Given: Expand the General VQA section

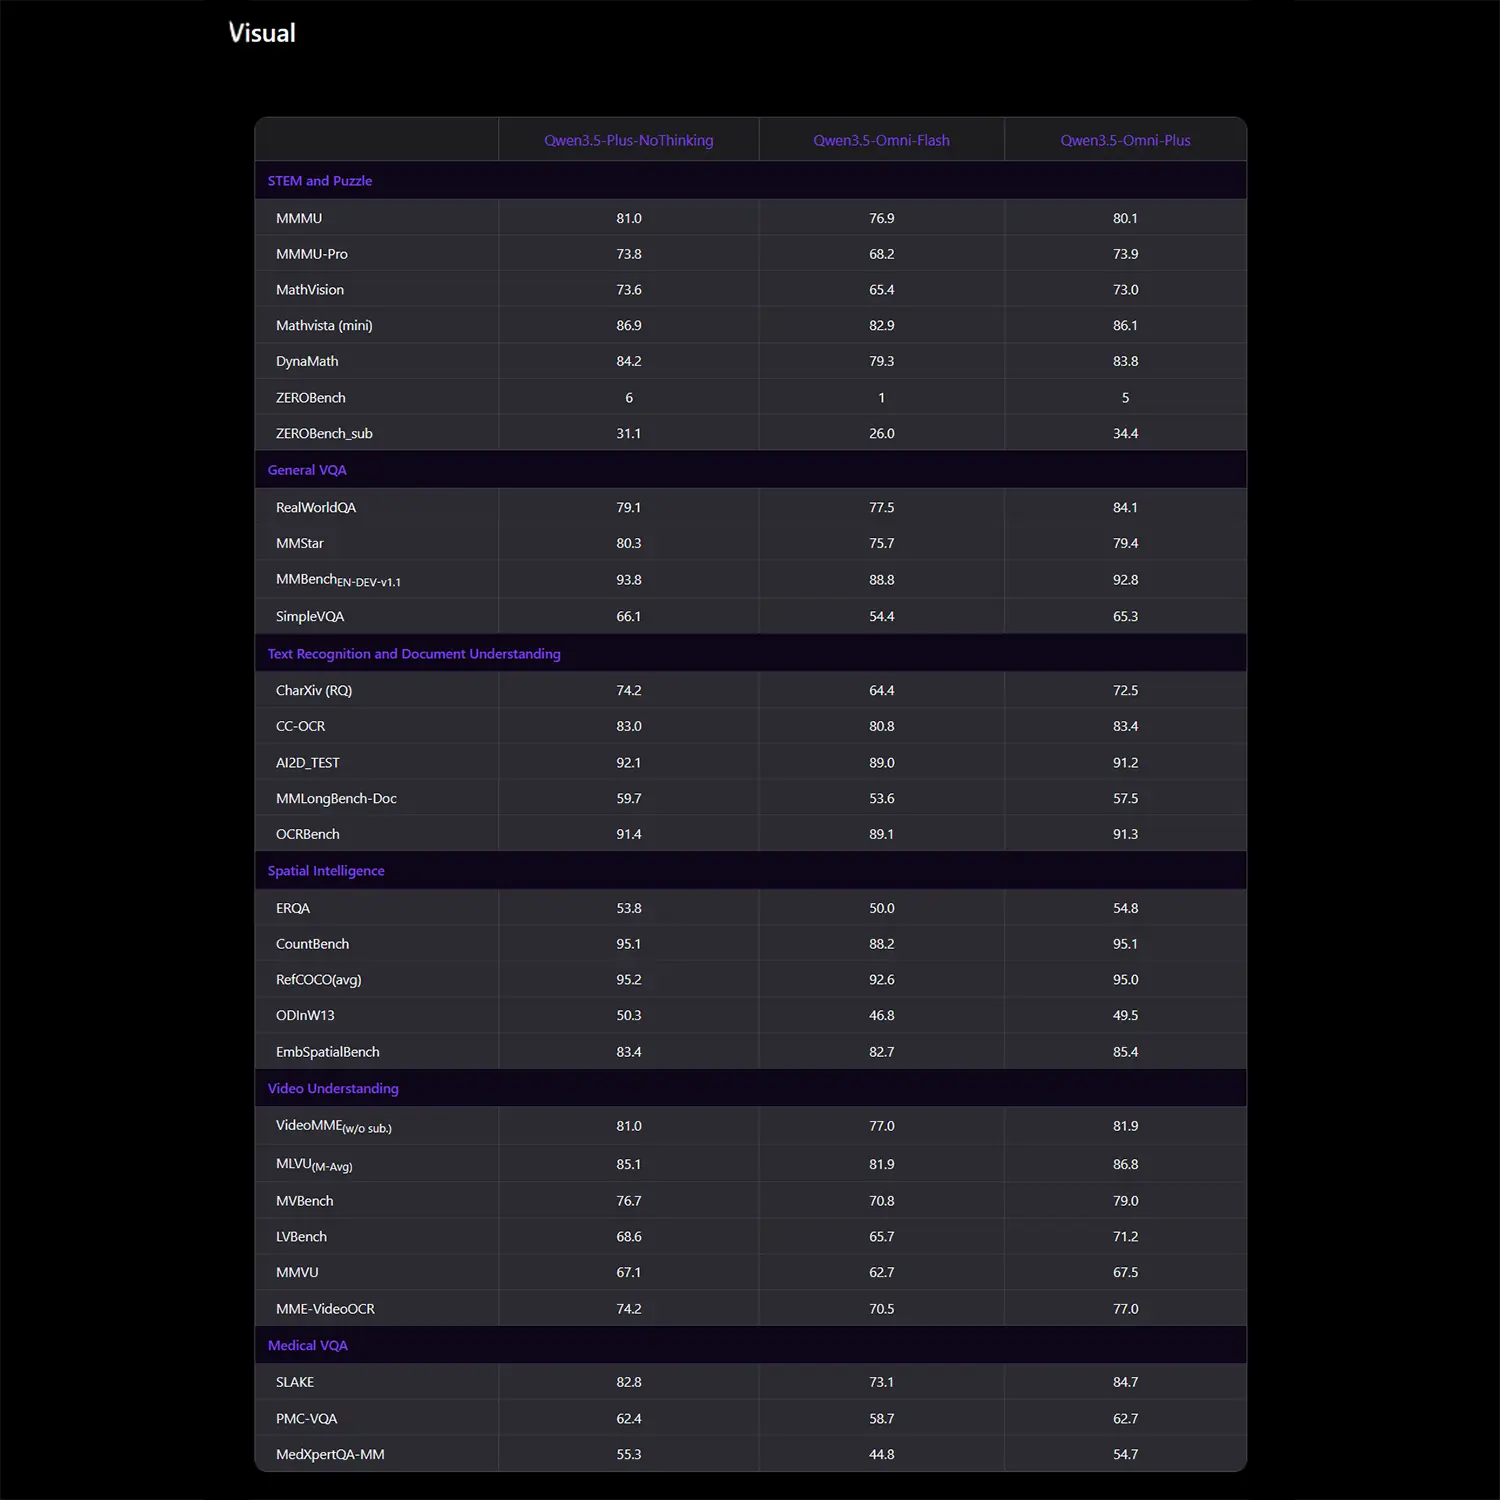Looking at the screenshot, I should click(306, 469).
